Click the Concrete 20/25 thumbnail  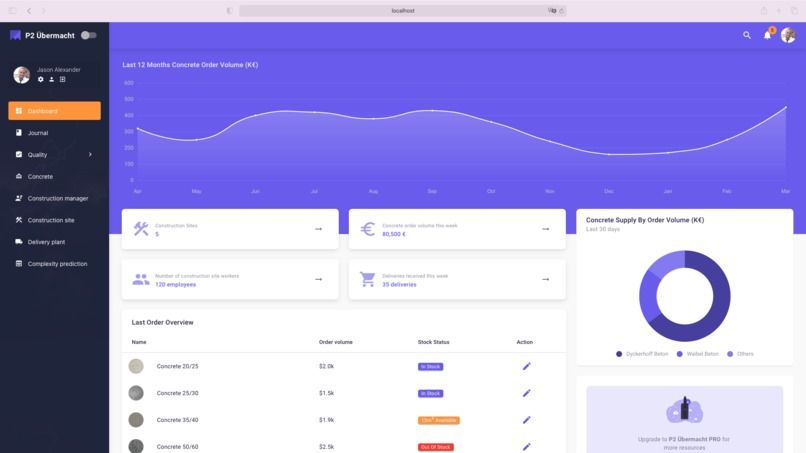click(136, 366)
